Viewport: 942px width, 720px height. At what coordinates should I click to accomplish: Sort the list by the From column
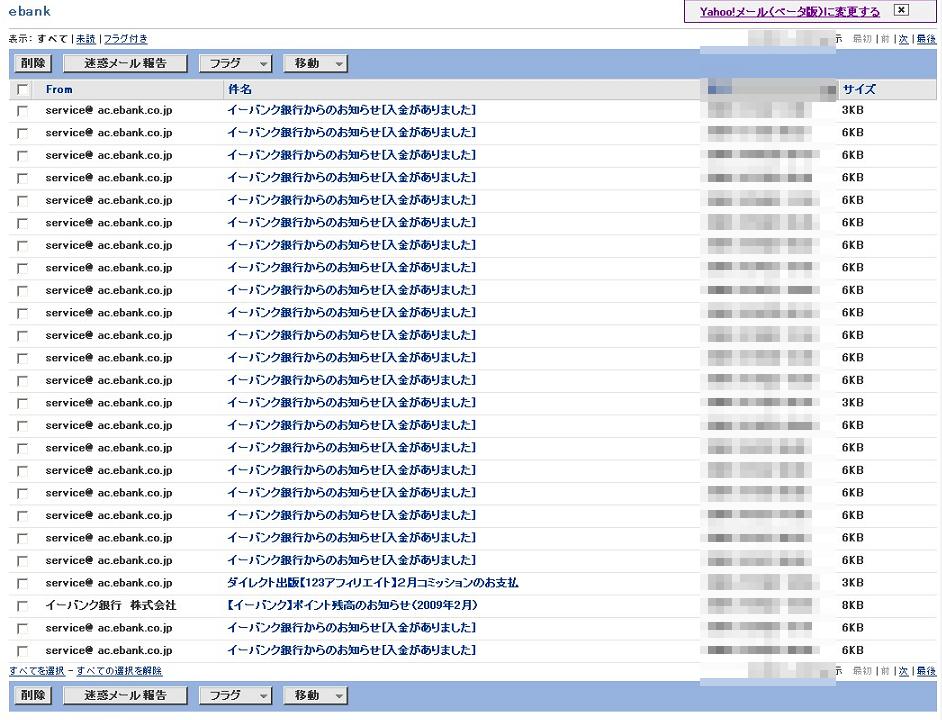pyautogui.click(x=59, y=89)
